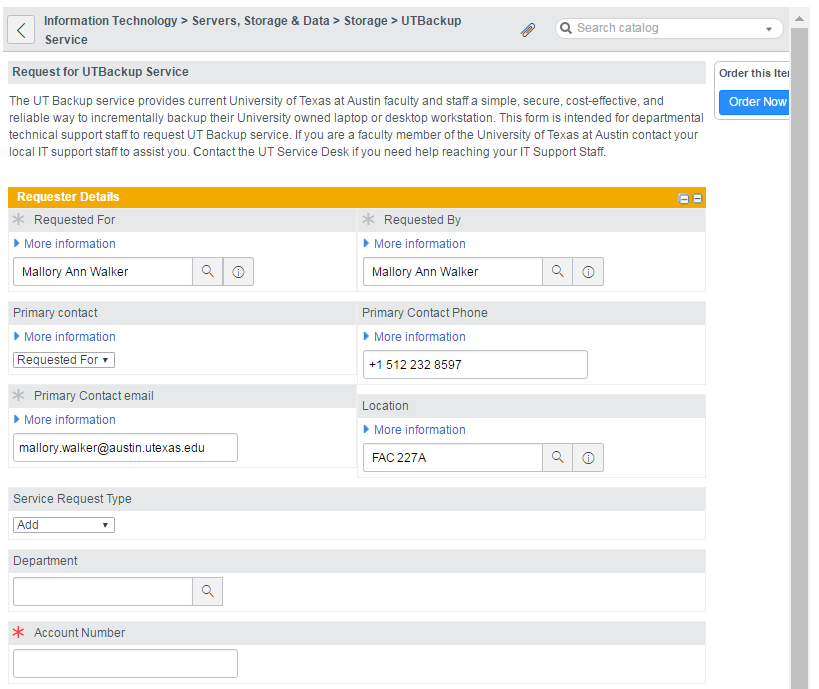Click the Search catalog input field
This screenshot has height=689, width=819.
pyautogui.click(x=669, y=28)
